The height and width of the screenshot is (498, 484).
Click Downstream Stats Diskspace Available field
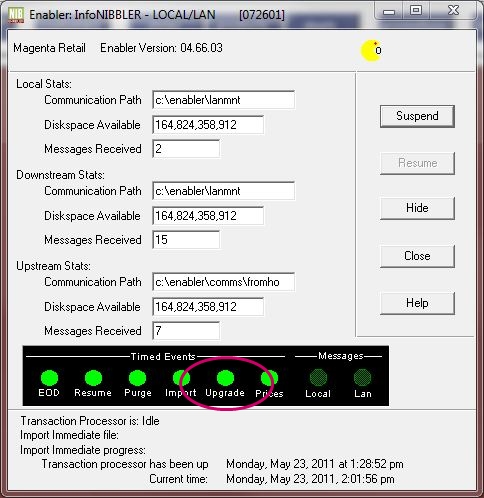coord(208,216)
